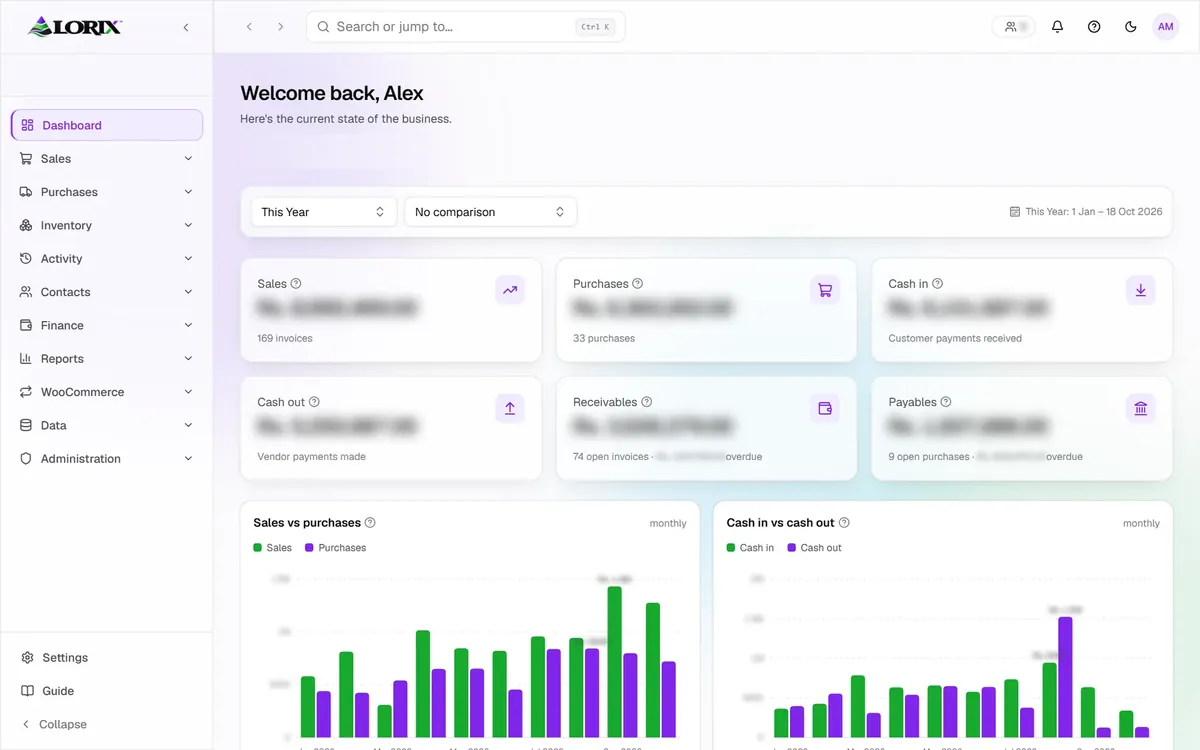Click the Reports bar chart icon
Image resolution: width=1200 pixels, height=750 pixels.
[26, 358]
